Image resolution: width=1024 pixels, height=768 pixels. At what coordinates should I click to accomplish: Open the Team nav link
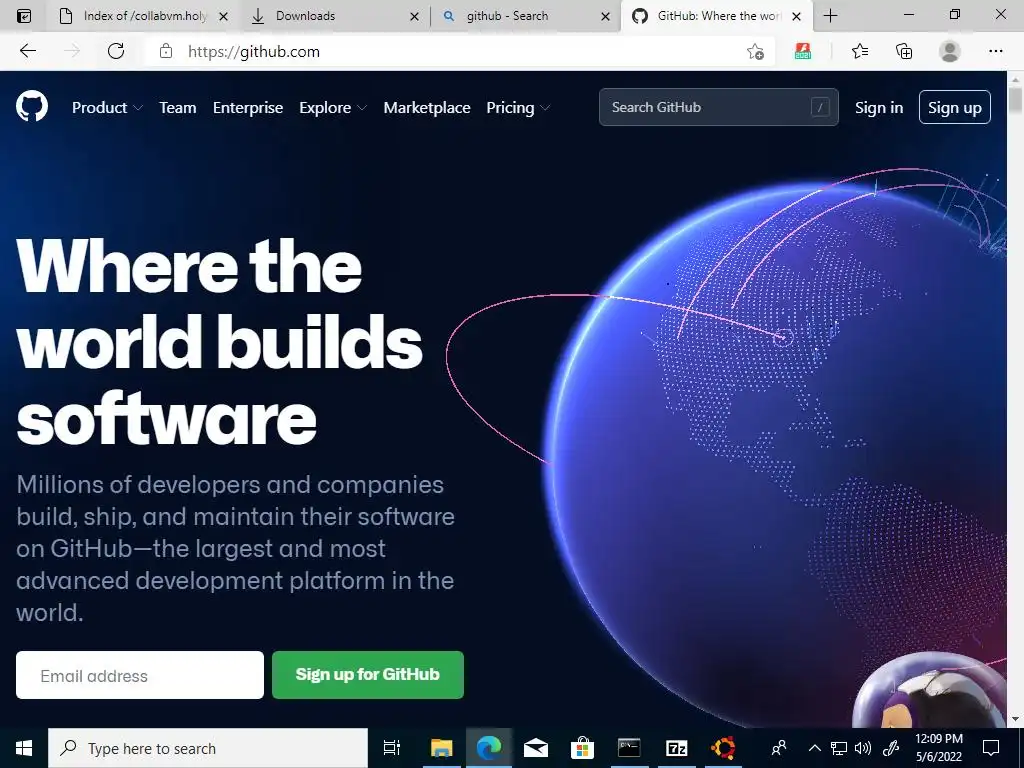(x=178, y=108)
